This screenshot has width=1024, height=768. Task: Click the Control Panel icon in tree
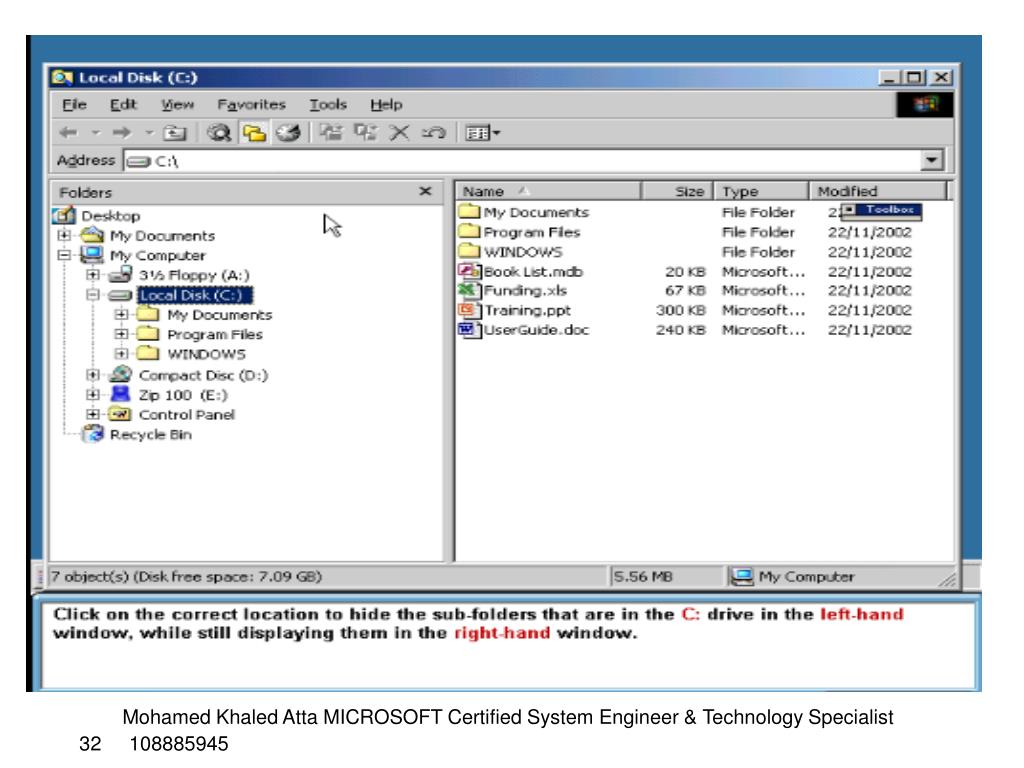120,414
